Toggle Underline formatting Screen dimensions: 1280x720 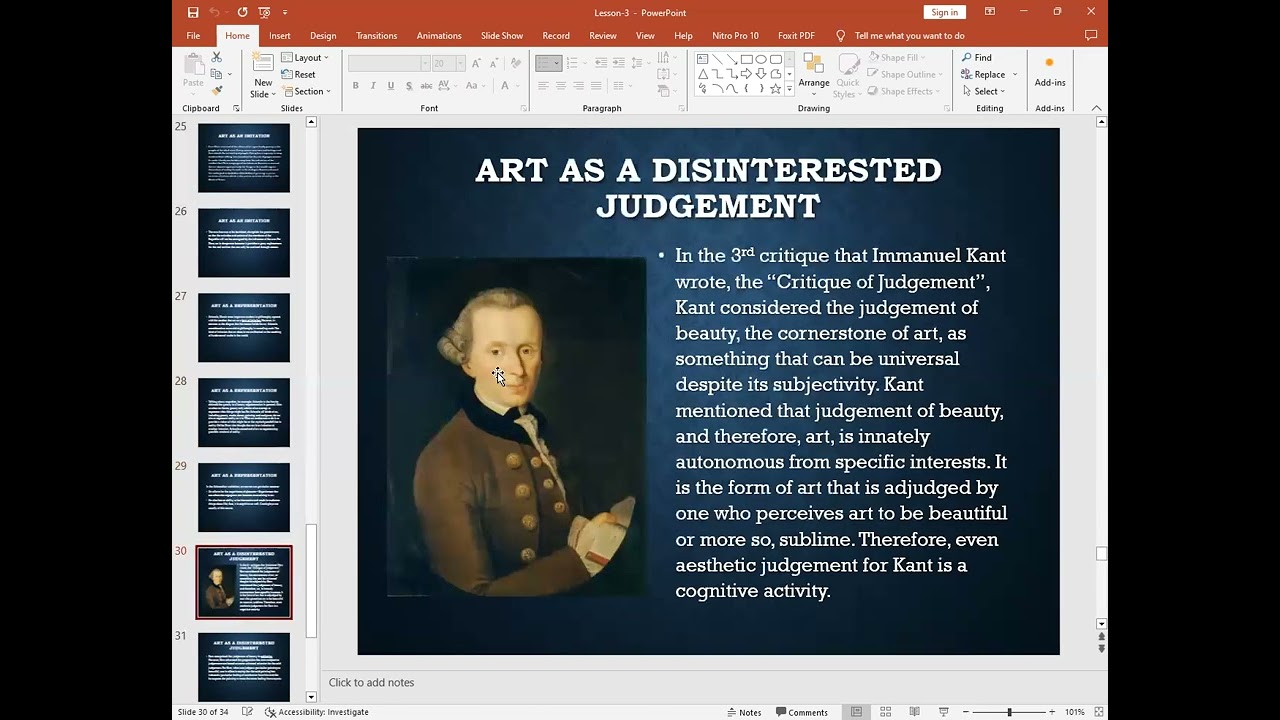click(391, 86)
